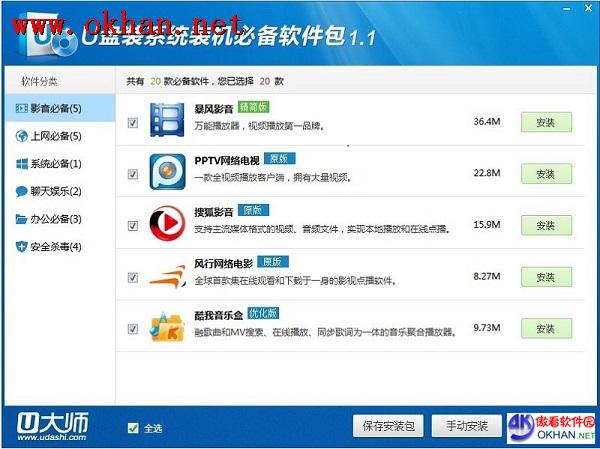
Task: Deselect the 酷我音乐盒 checkbox
Action: pos(133,329)
